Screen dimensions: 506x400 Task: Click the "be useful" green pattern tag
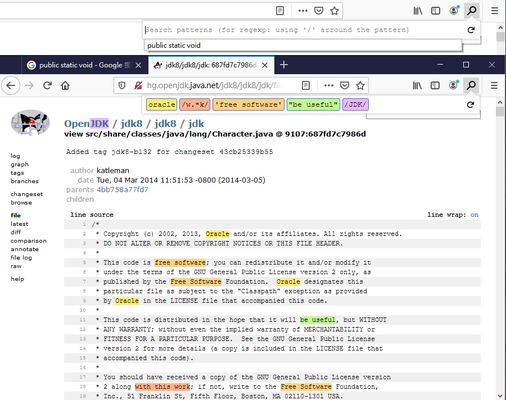(x=313, y=105)
